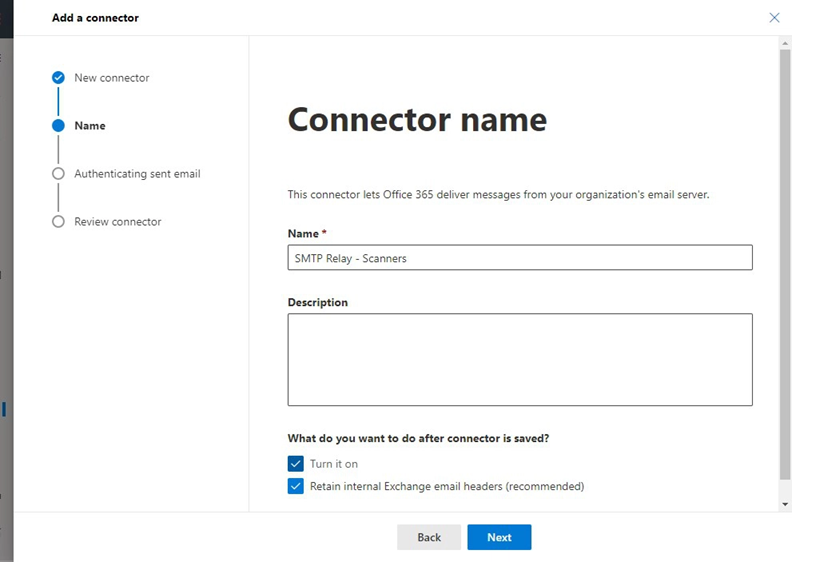Click the Retain internal Exchange email headers label
The height and width of the screenshot is (562, 817).
click(x=446, y=487)
